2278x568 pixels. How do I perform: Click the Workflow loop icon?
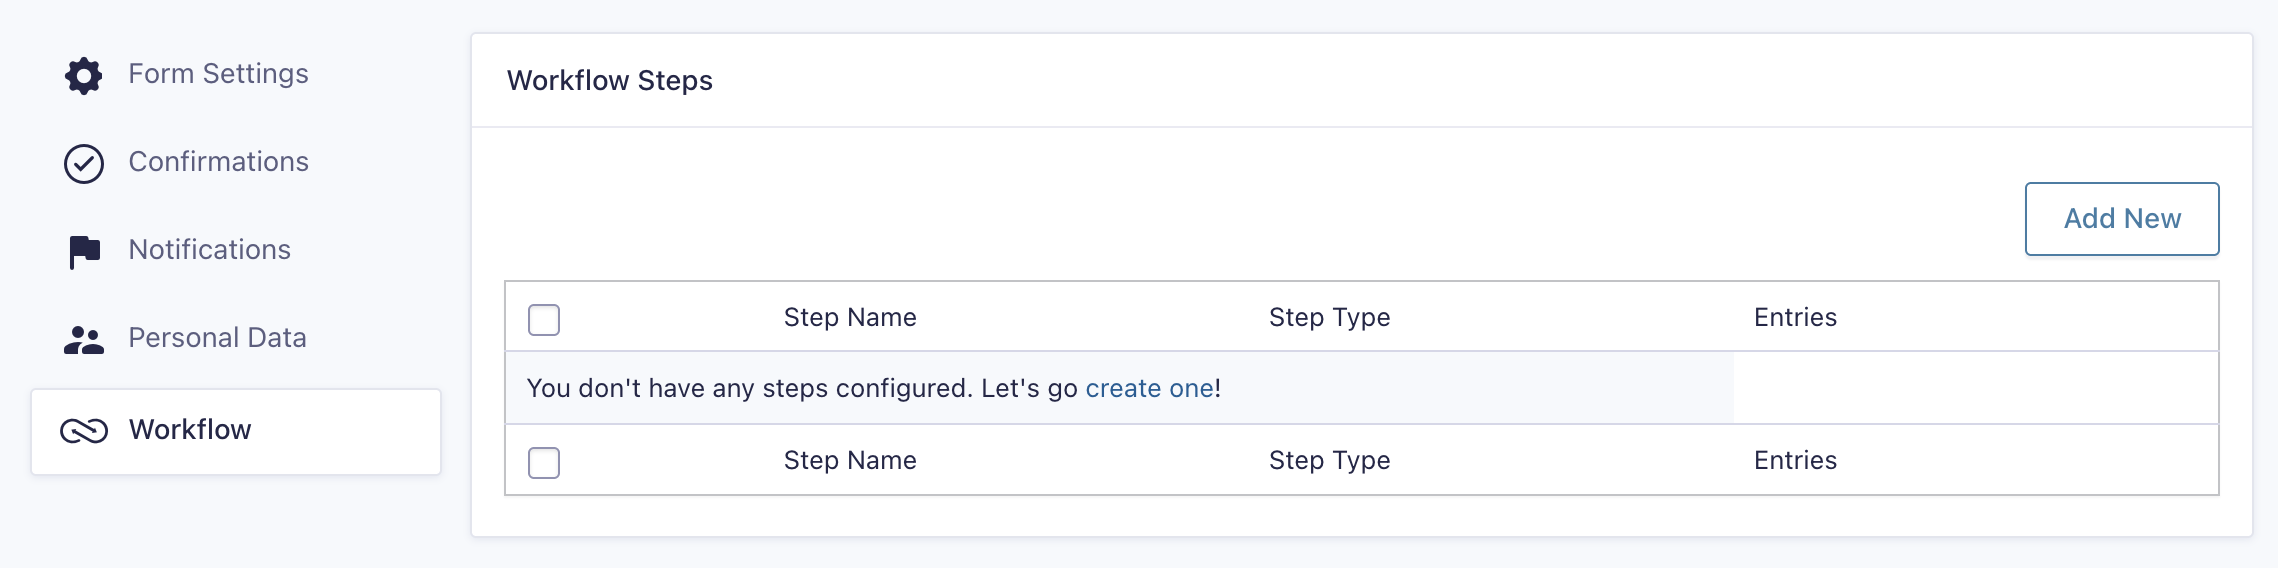pos(84,431)
